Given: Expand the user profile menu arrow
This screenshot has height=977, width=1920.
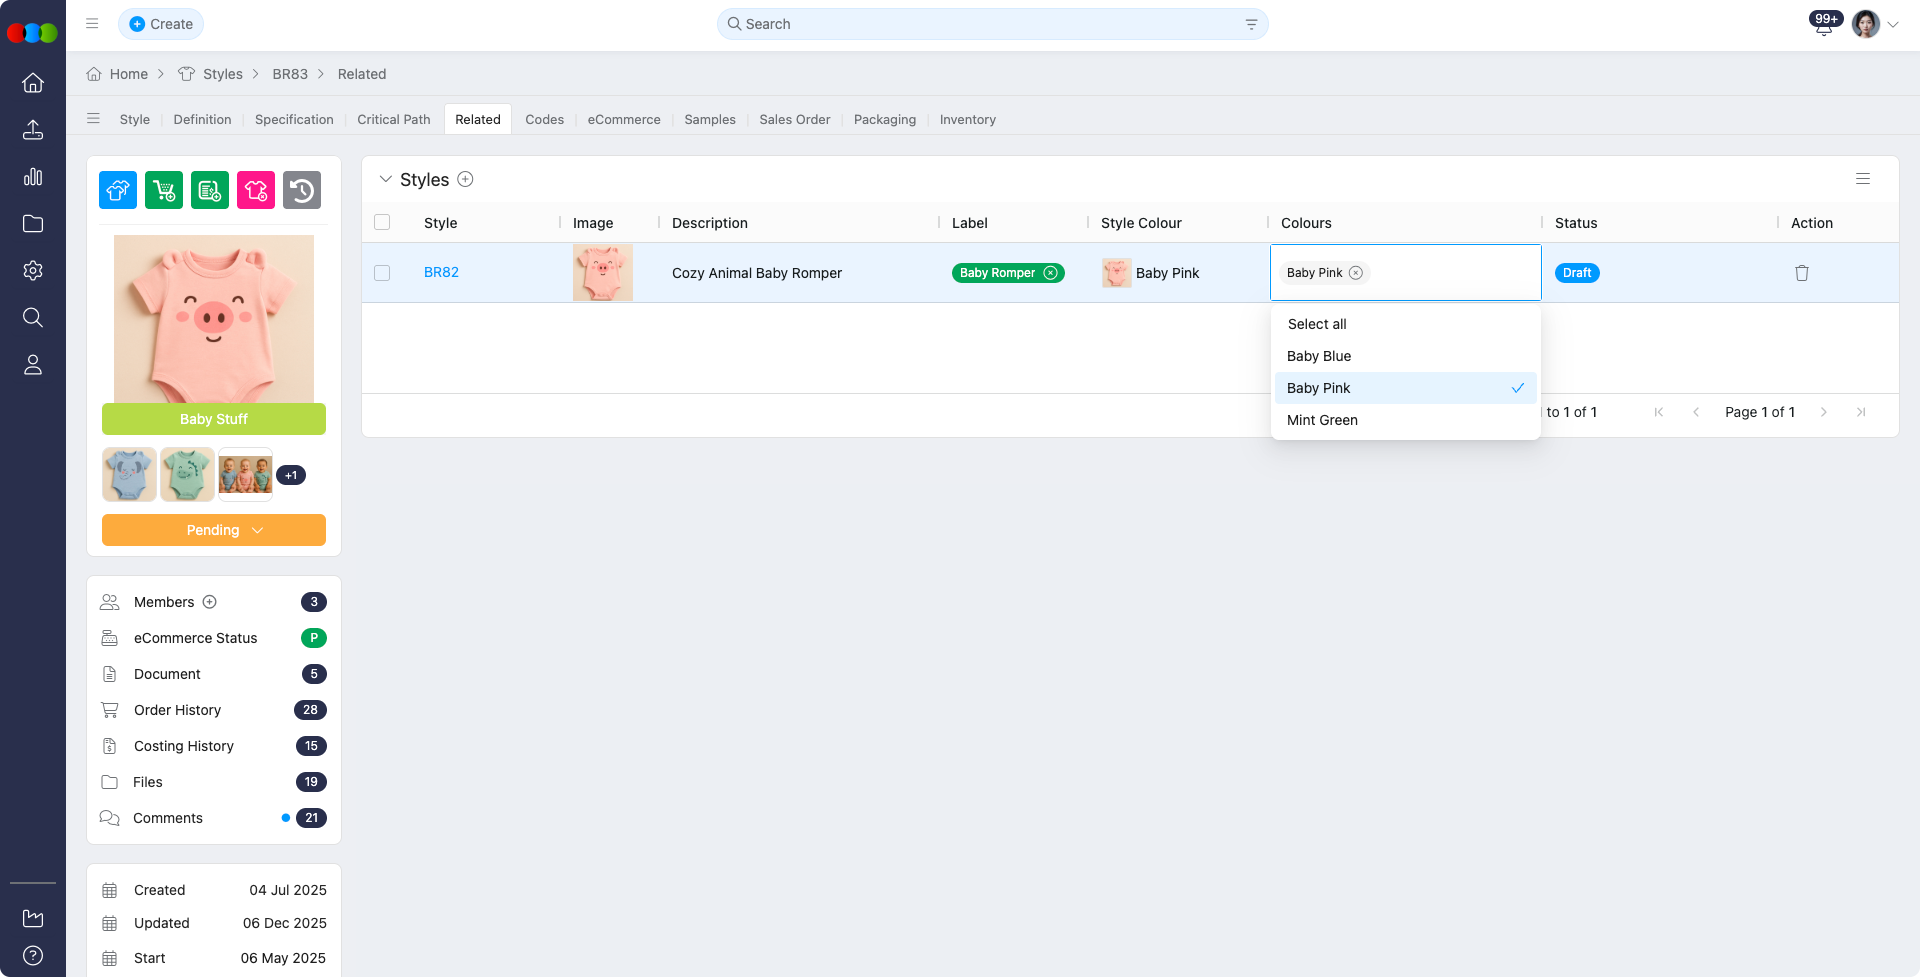Looking at the screenshot, I should click(x=1893, y=25).
